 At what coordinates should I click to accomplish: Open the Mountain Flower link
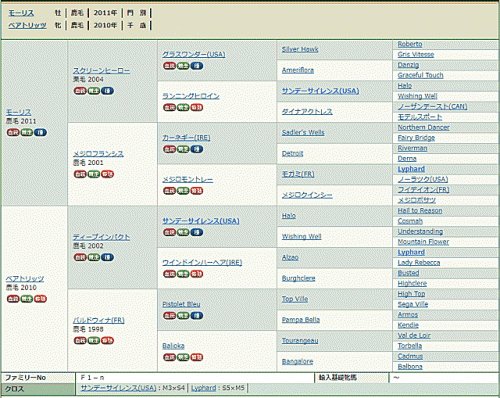(x=423, y=242)
